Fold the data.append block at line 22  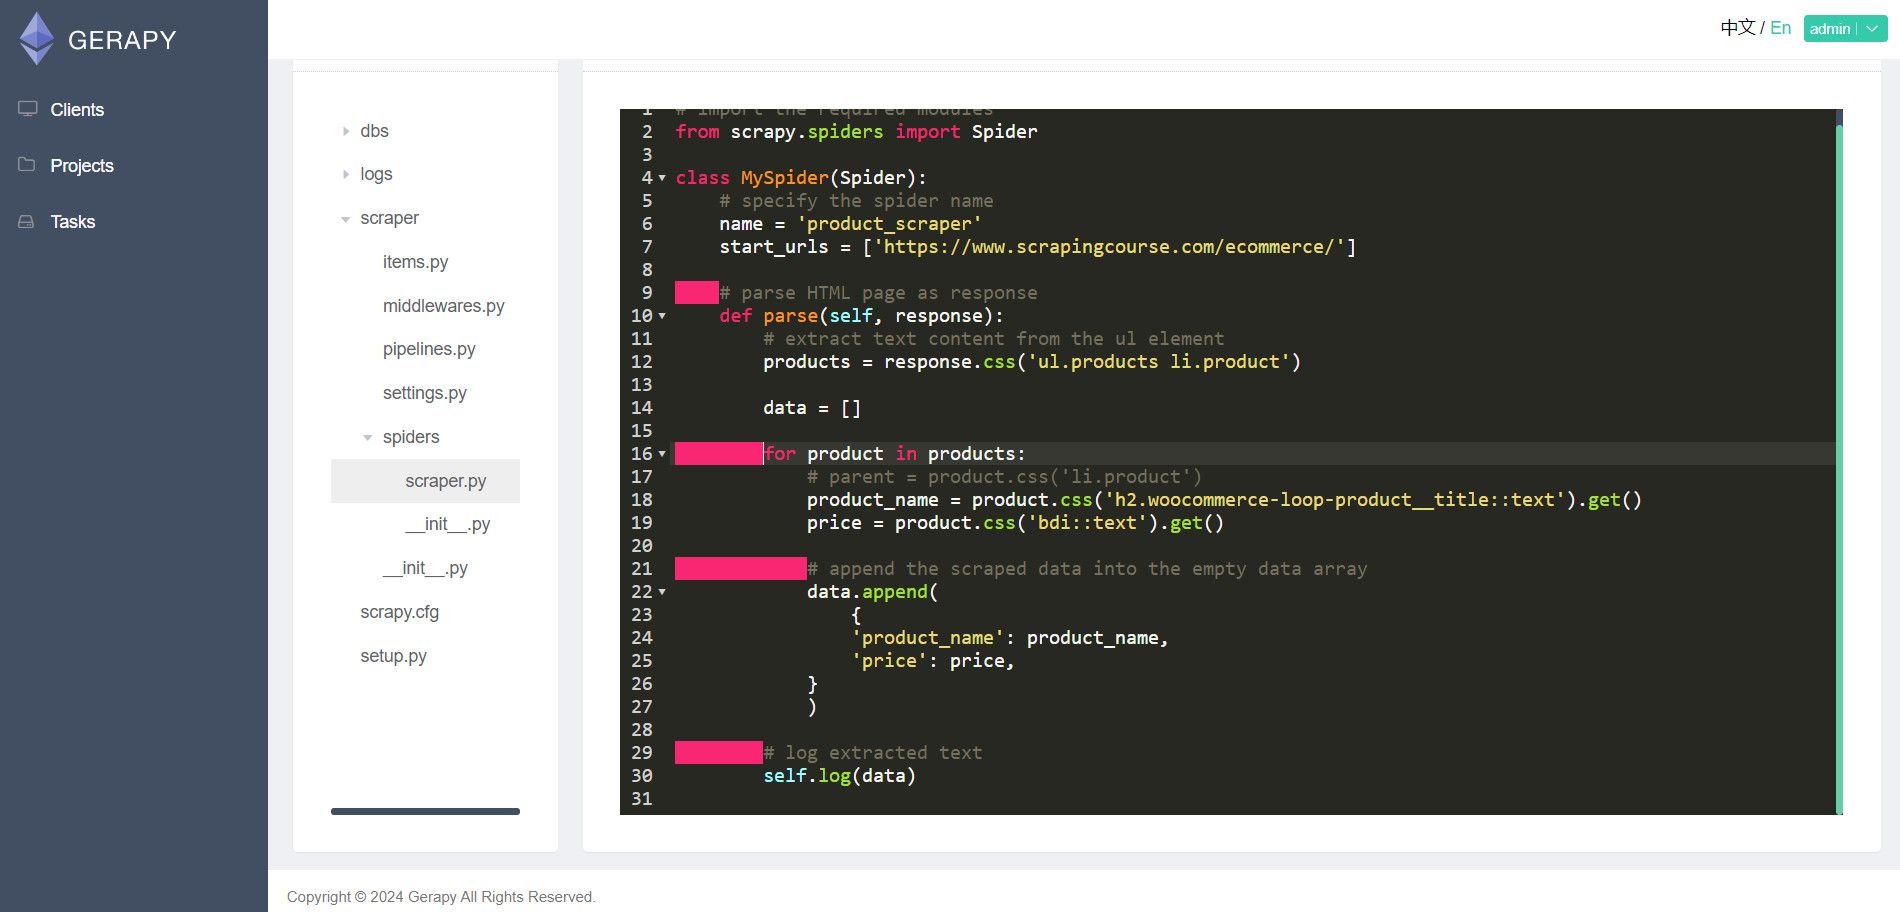pos(662,592)
